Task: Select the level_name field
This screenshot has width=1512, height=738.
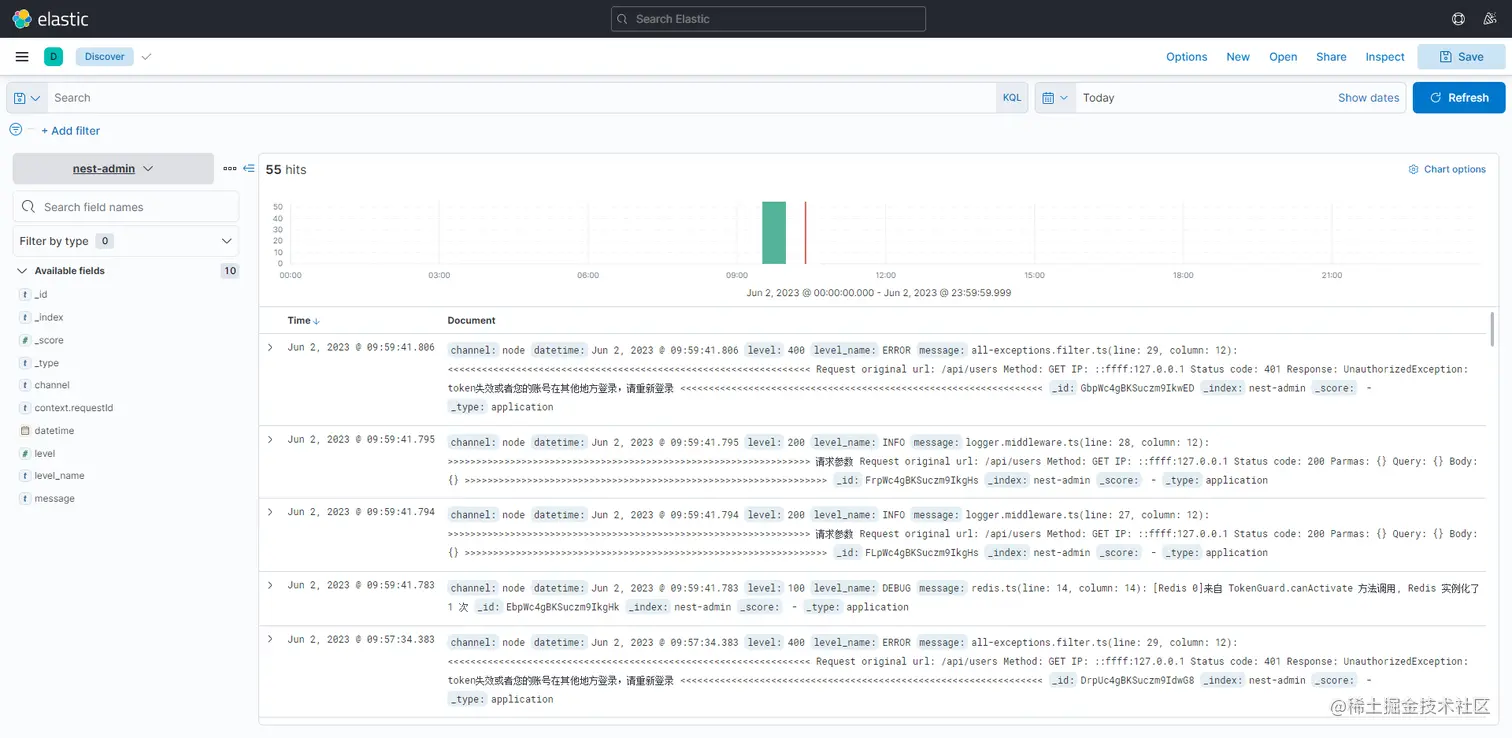Action: click(59, 476)
